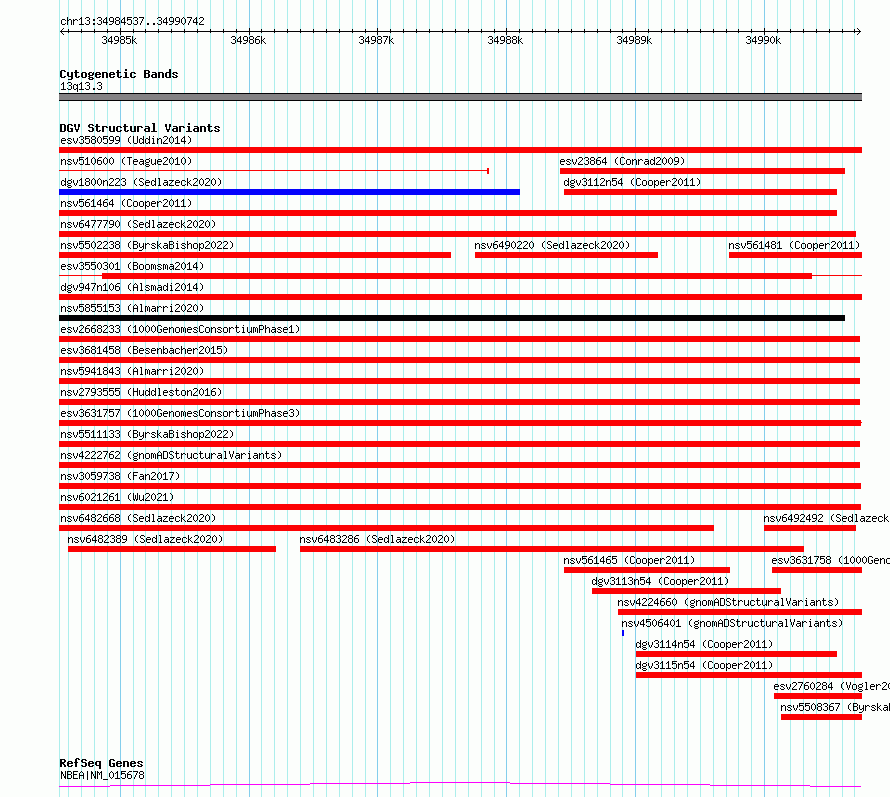Click nsv4224660 (gnomADStructuralVariants) label
The height and width of the screenshot is (797, 890).
pyautogui.click(x=728, y=602)
